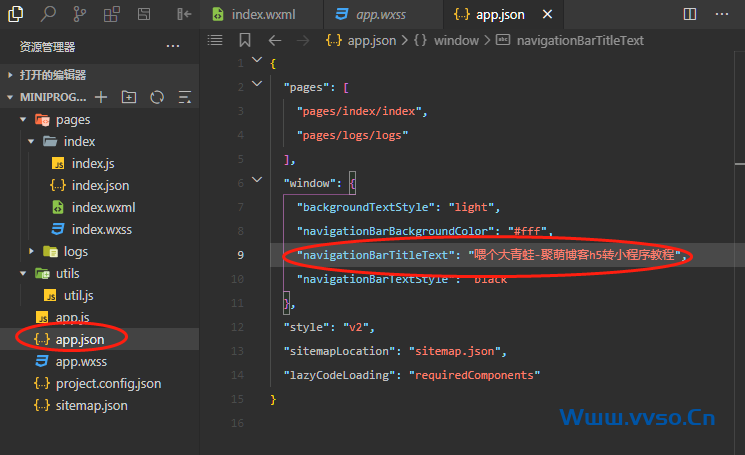
Task: Split the editor with the split icon
Action: (690, 14)
